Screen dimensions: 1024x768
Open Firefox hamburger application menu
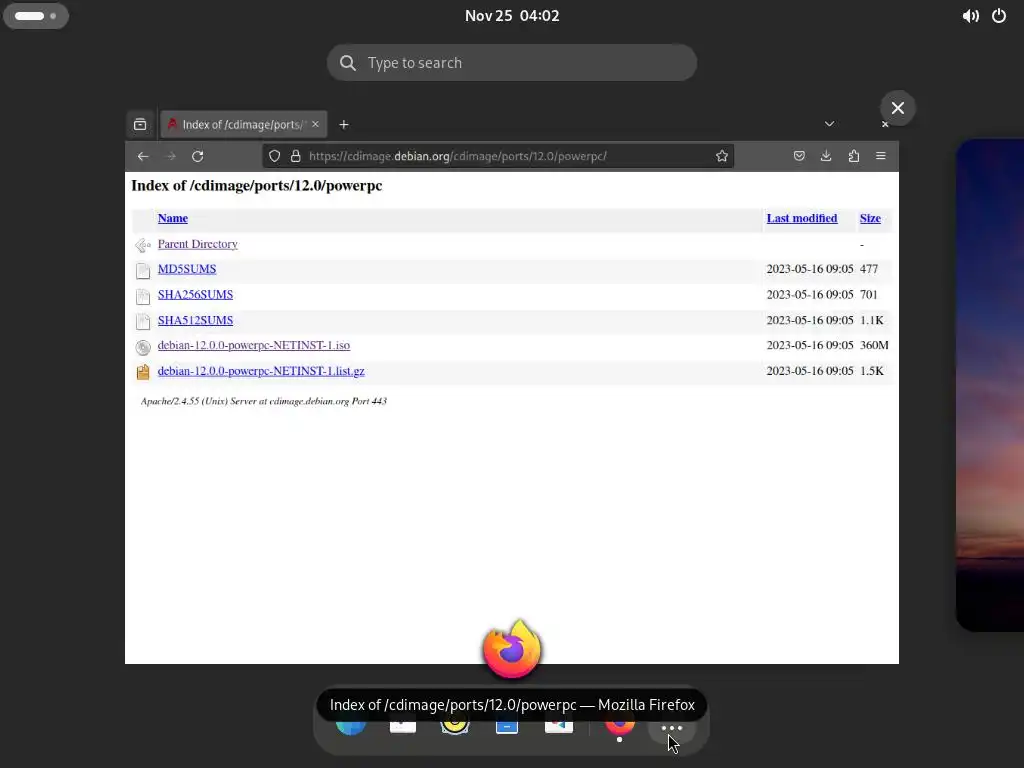point(881,156)
